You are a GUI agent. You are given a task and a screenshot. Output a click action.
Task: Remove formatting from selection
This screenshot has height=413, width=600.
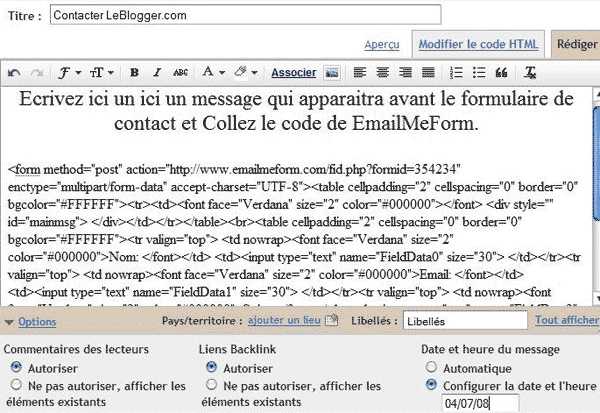(x=530, y=72)
